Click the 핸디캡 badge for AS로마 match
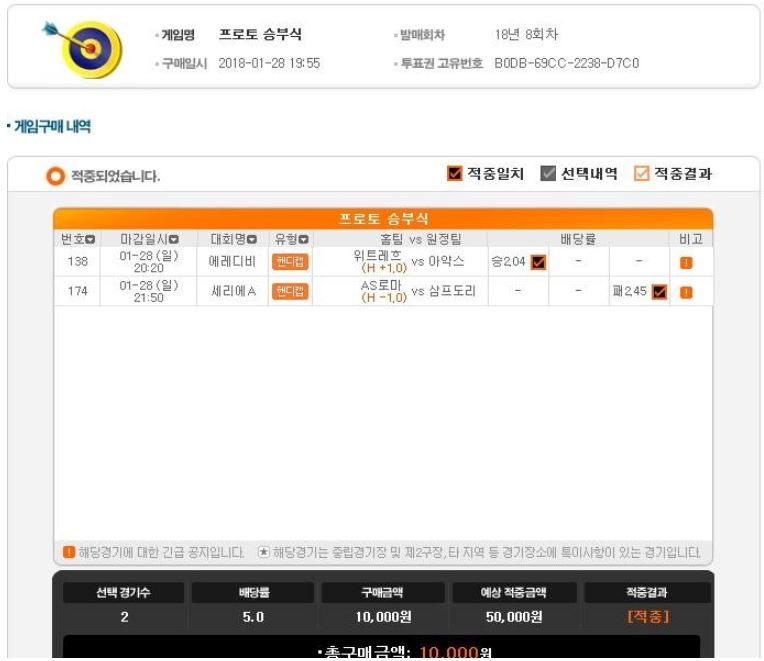Viewport: 764px width, 661px height. pos(290,291)
